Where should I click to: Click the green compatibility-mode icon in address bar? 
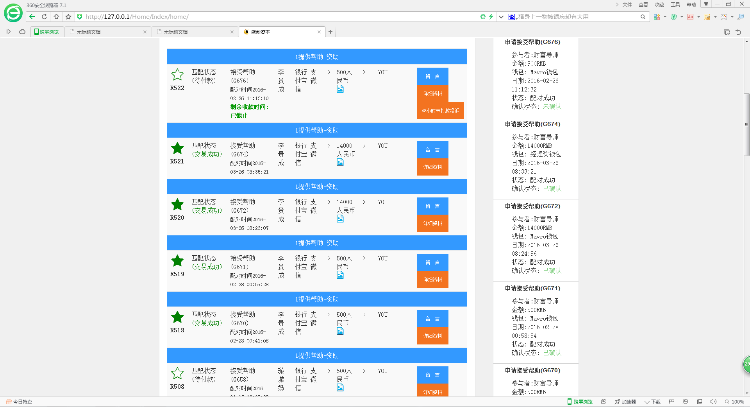click(483, 17)
